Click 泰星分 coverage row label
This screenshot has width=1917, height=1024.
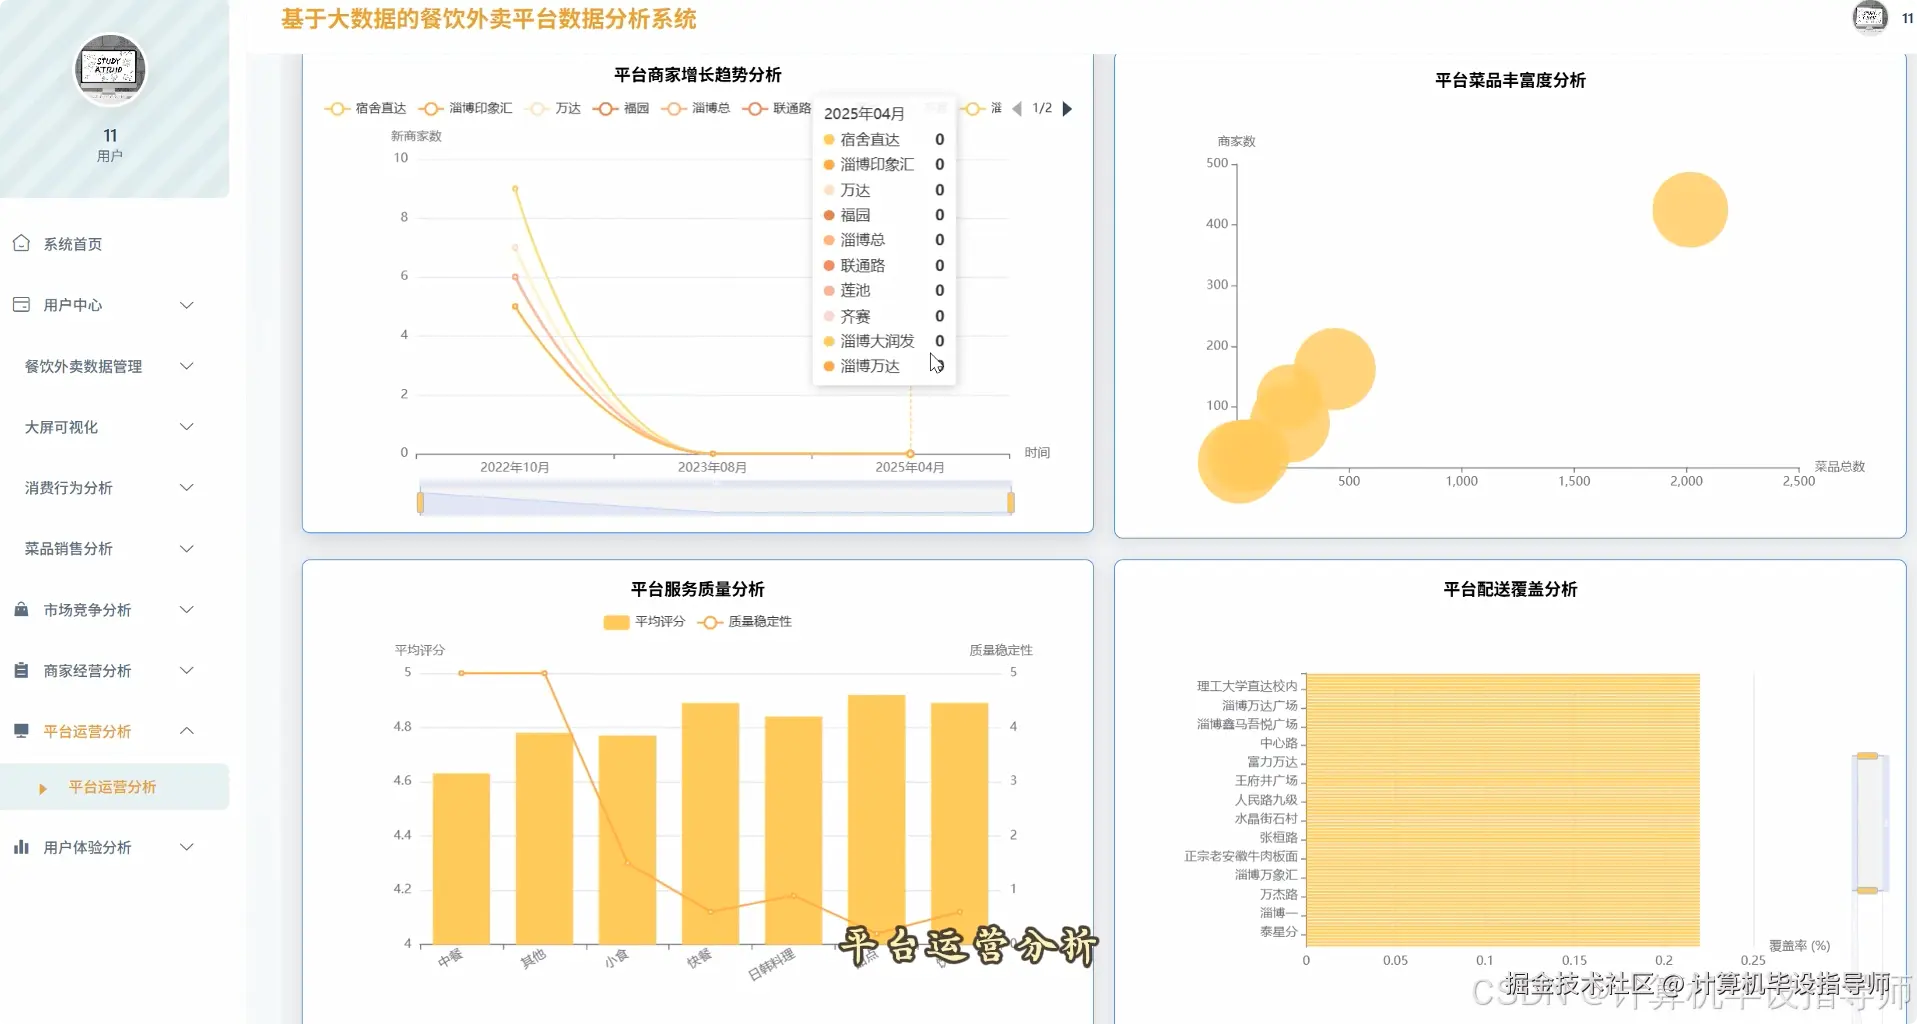(x=1279, y=931)
